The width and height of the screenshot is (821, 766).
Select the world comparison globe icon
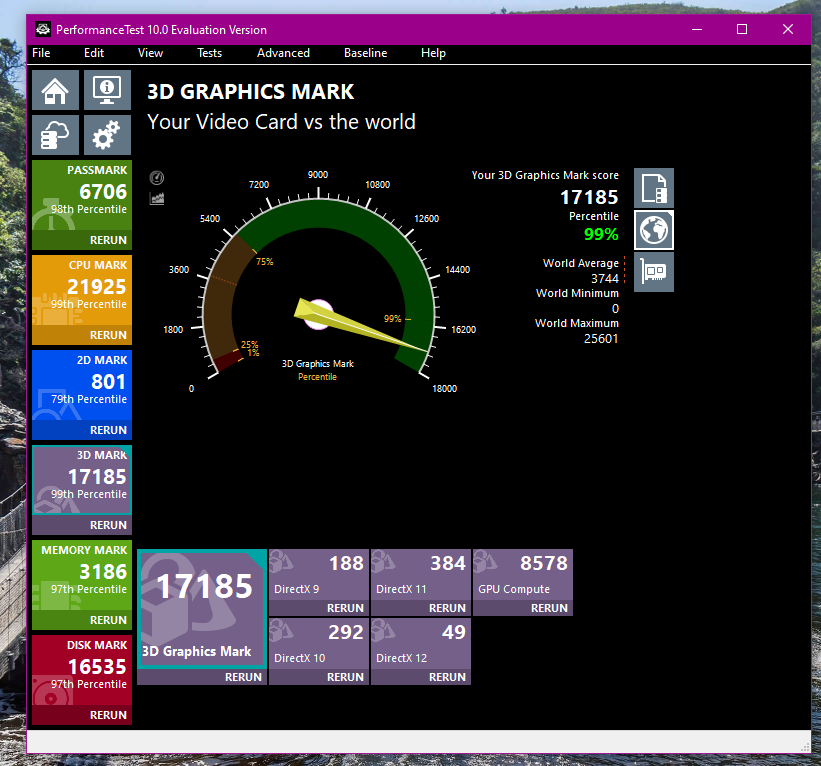(x=653, y=230)
